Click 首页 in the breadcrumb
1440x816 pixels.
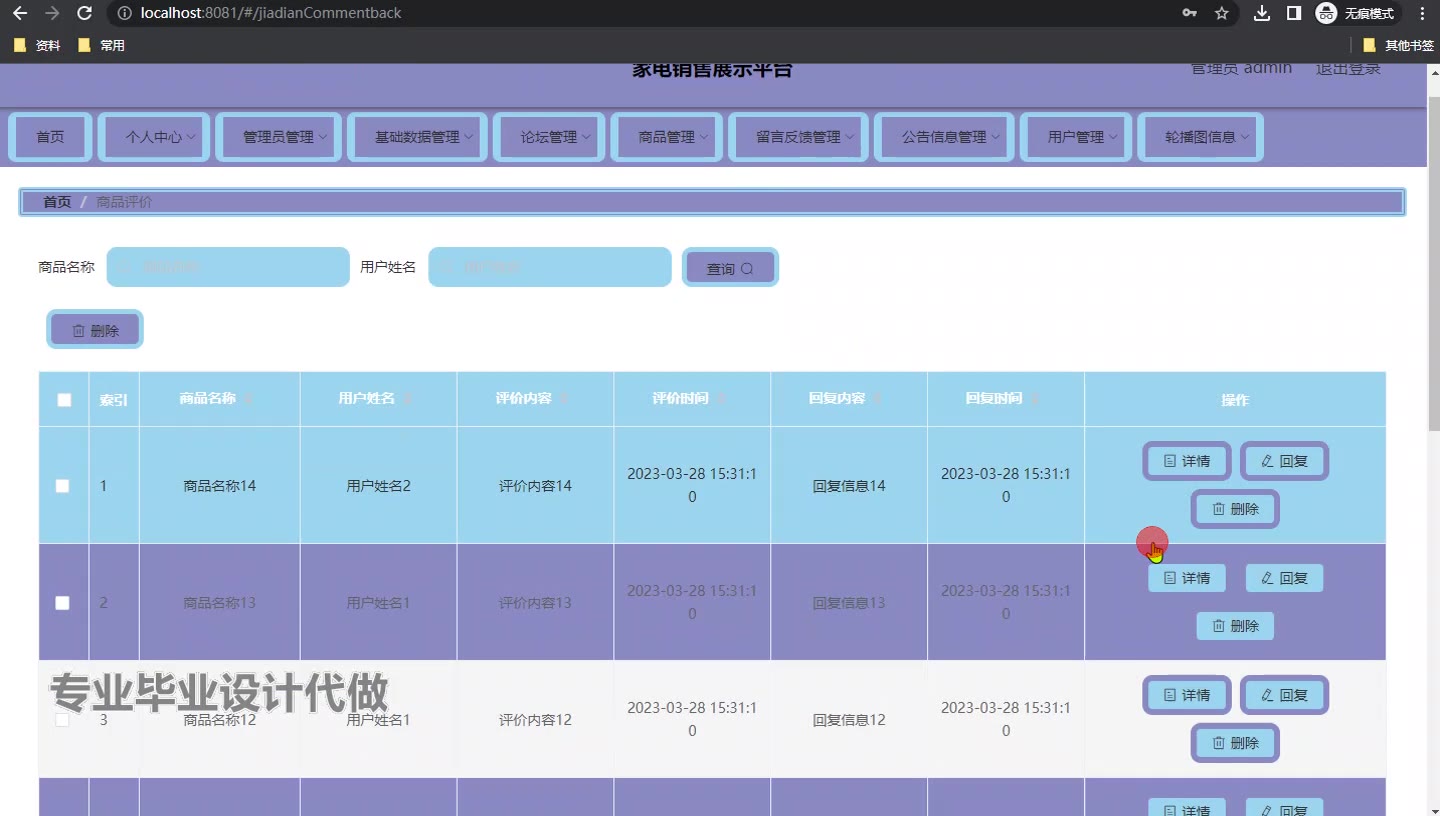(57, 202)
